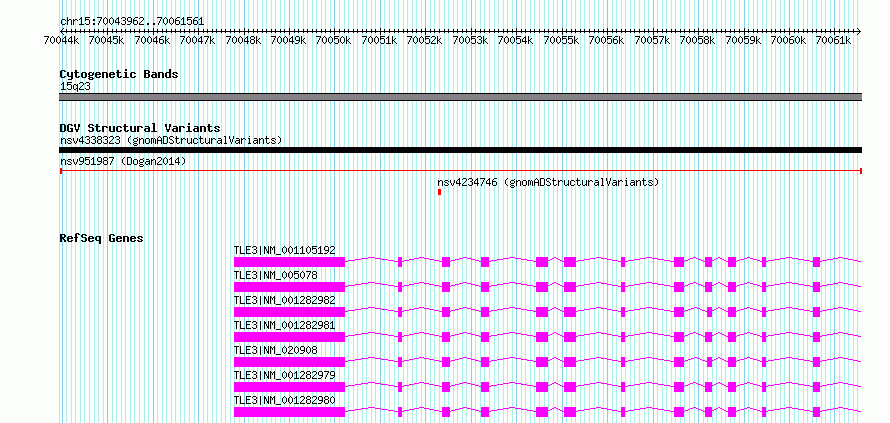Select the large first exon of TLE3|NM_005078
The image size is (890, 423).
tap(289, 287)
